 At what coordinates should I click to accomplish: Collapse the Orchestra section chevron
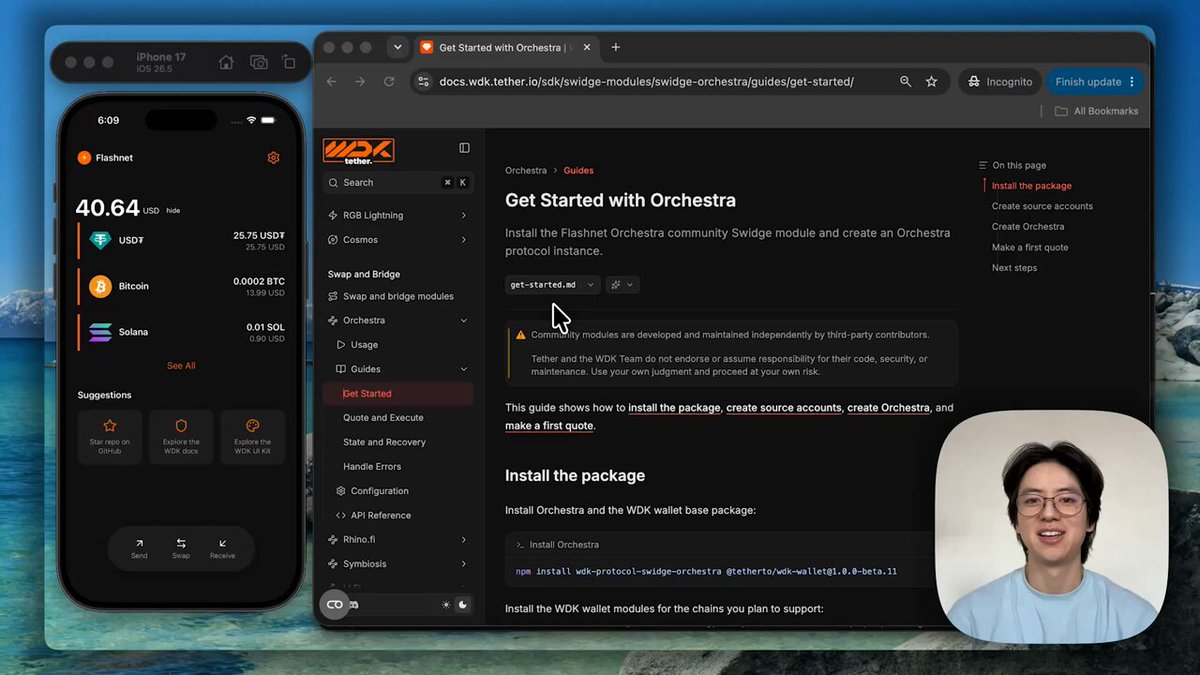point(464,321)
